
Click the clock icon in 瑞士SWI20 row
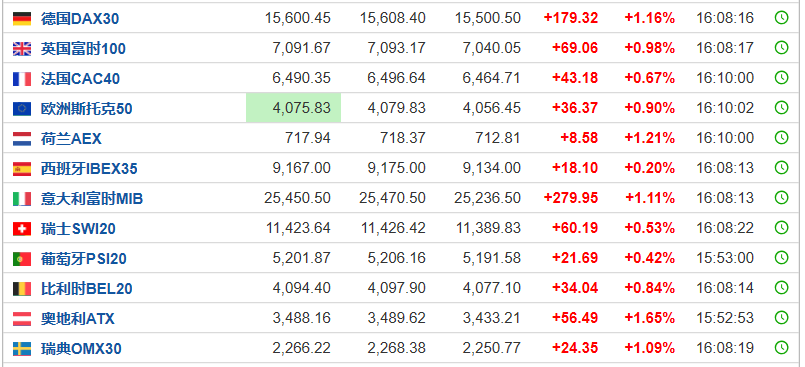(781, 227)
